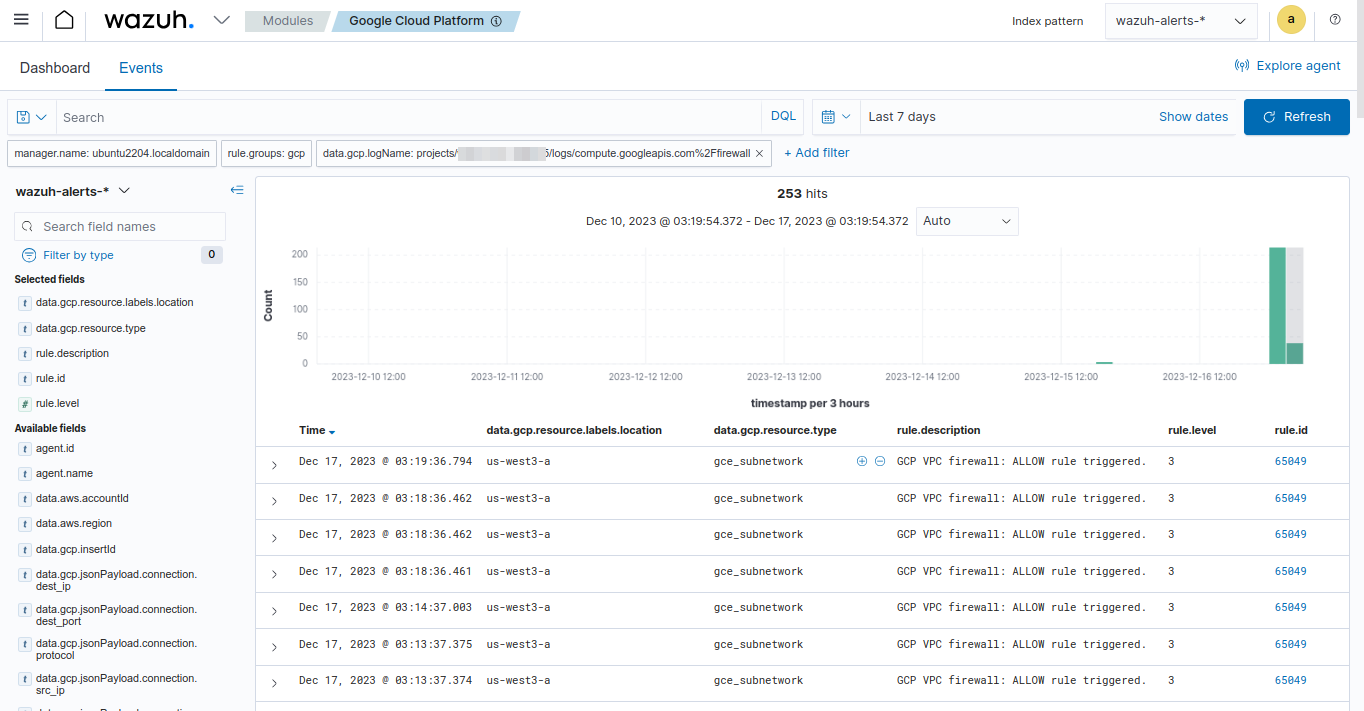This screenshot has height=711, width=1364.
Task: Select data.gcp.jsonPayload.connection.dest_port field
Action: coord(116,615)
